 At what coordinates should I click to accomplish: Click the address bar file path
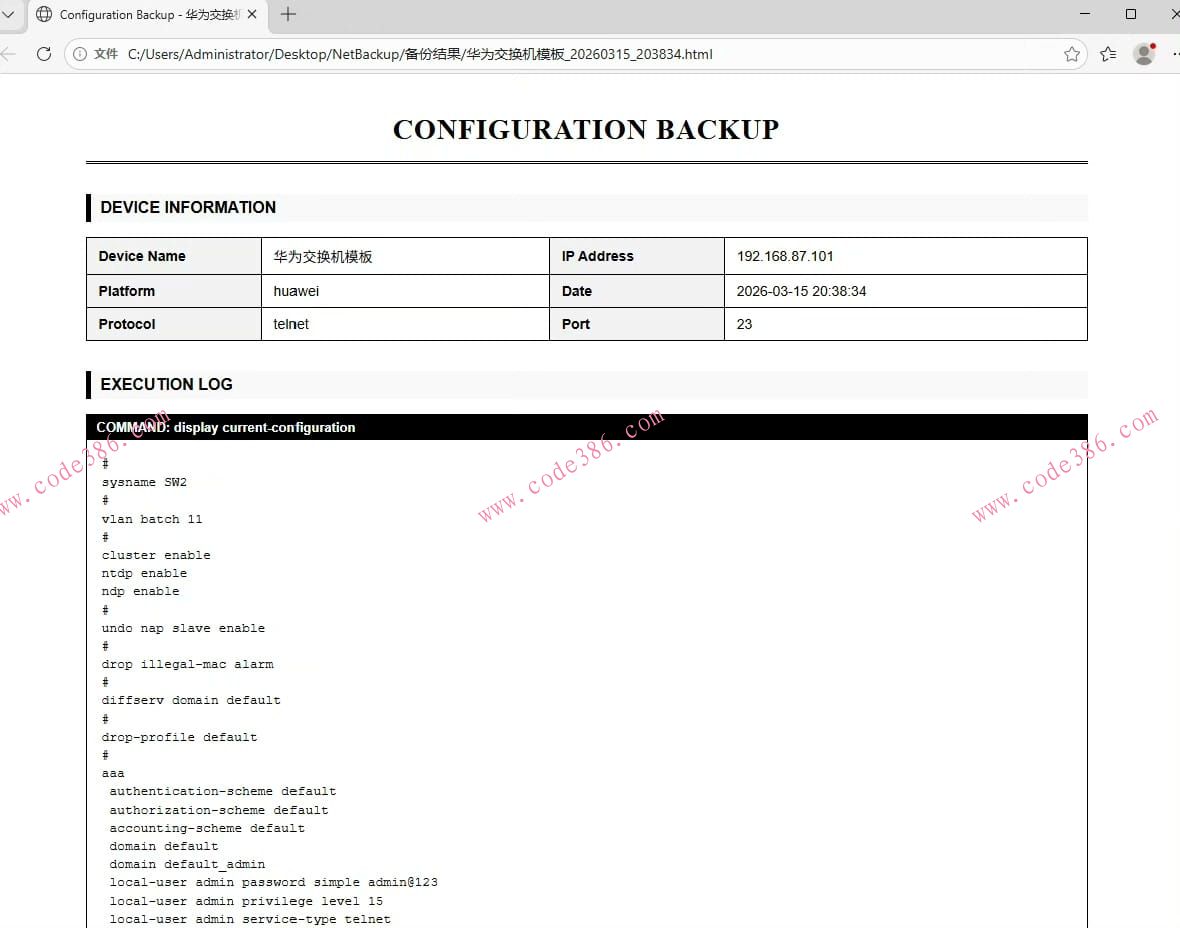(420, 54)
